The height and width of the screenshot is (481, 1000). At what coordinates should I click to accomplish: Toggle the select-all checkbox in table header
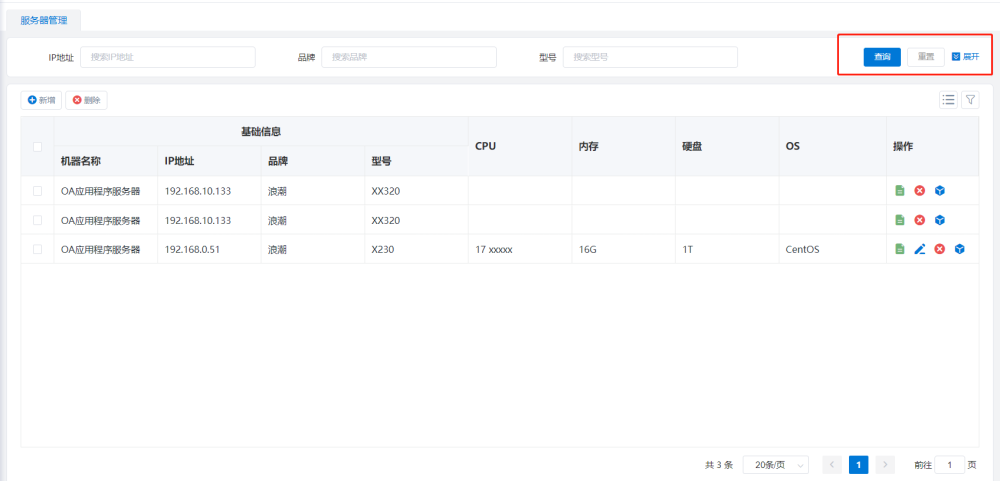pyautogui.click(x=38, y=147)
